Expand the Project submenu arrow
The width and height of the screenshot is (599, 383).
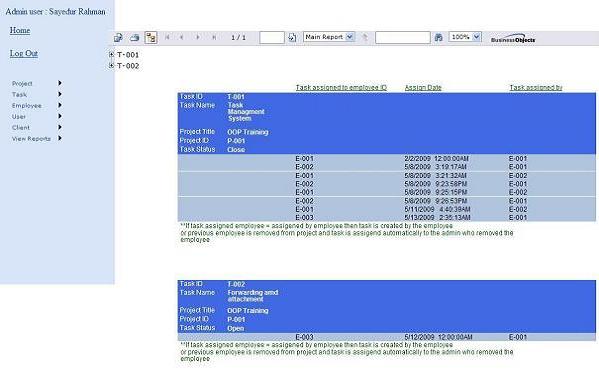pos(60,83)
